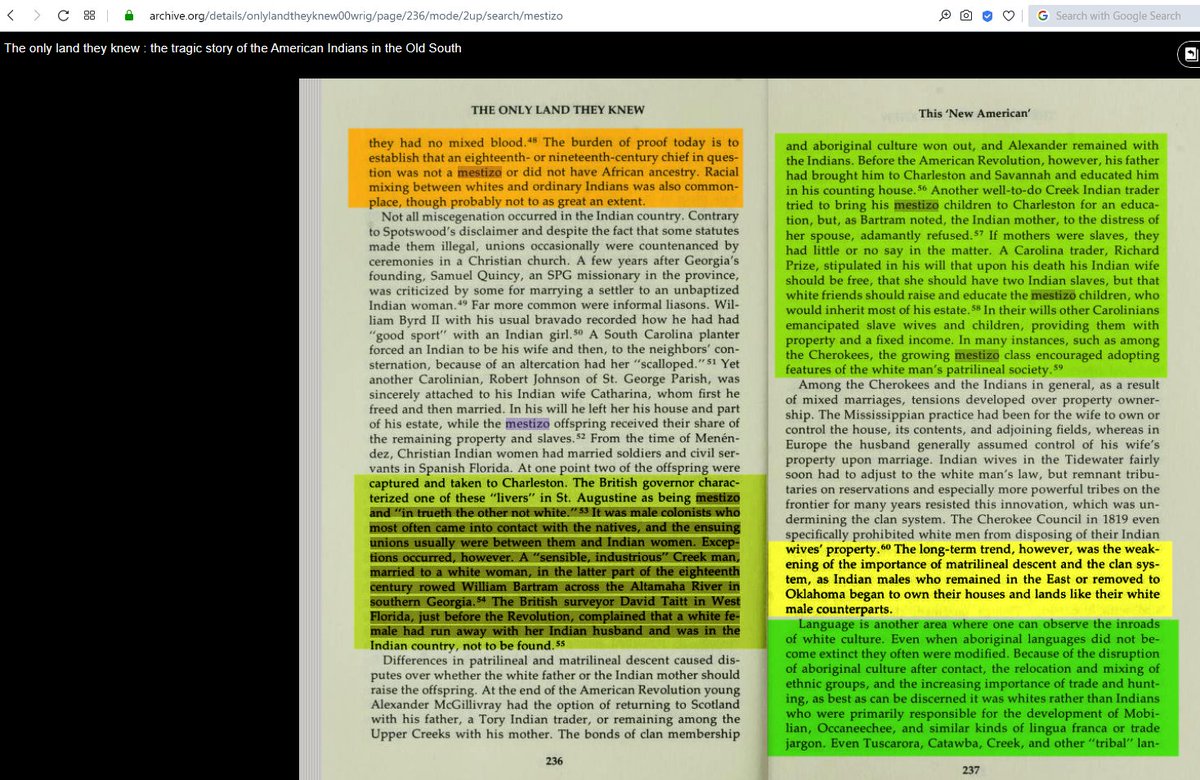Click the book title 'The only land they knew'
This screenshot has width=1200, height=780.
coord(233,48)
